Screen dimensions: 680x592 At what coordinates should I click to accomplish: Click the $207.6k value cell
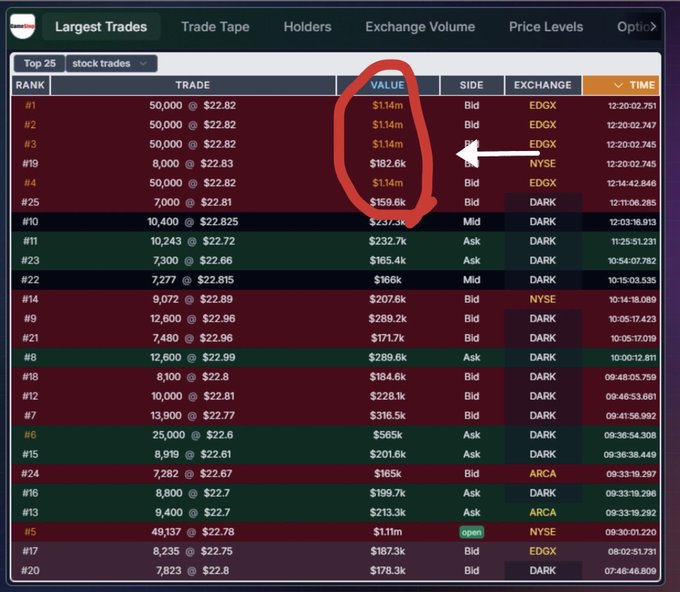pyautogui.click(x=387, y=299)
